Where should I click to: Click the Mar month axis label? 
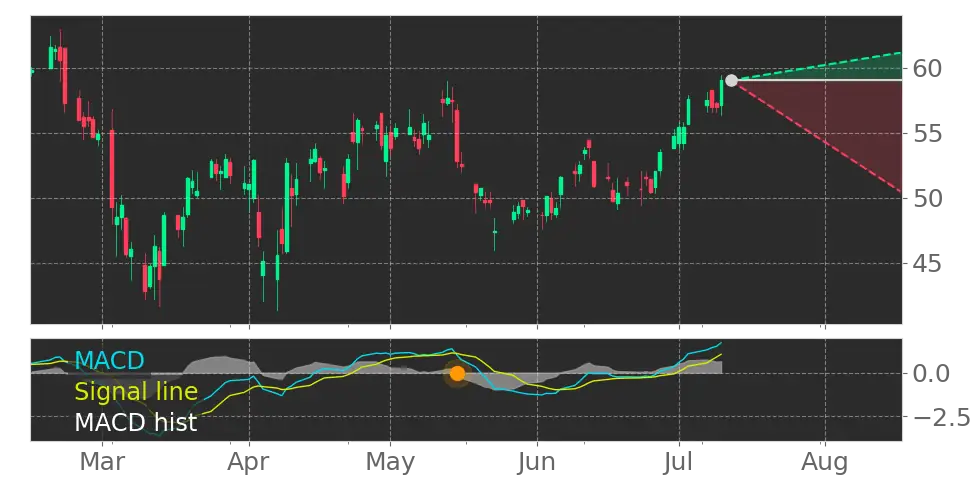coord(102,463)
